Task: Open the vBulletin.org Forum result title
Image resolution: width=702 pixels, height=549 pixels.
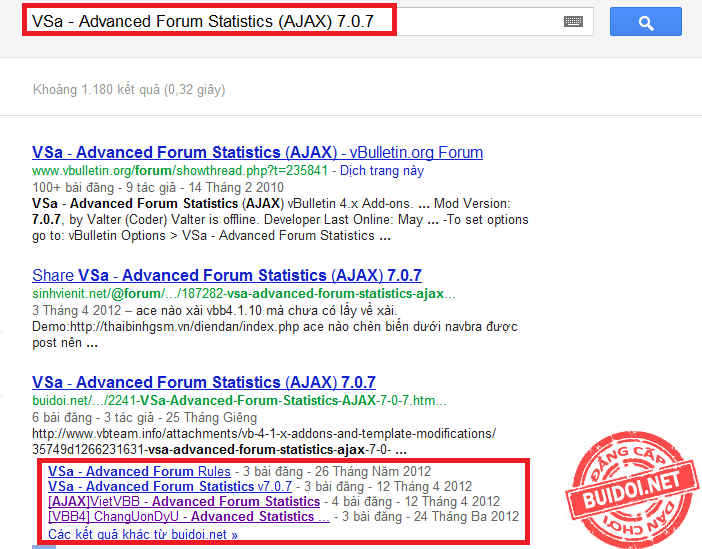Action: pos(257,153)
